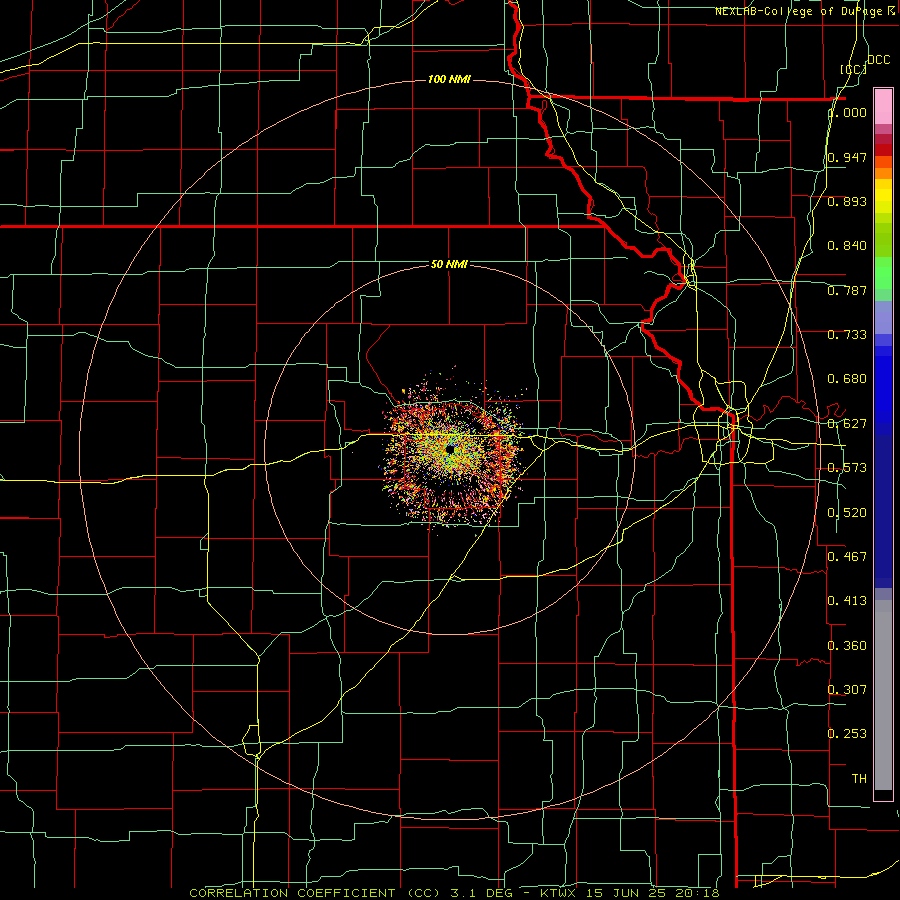Click the 50 NMI range ring label

[449, 264]
